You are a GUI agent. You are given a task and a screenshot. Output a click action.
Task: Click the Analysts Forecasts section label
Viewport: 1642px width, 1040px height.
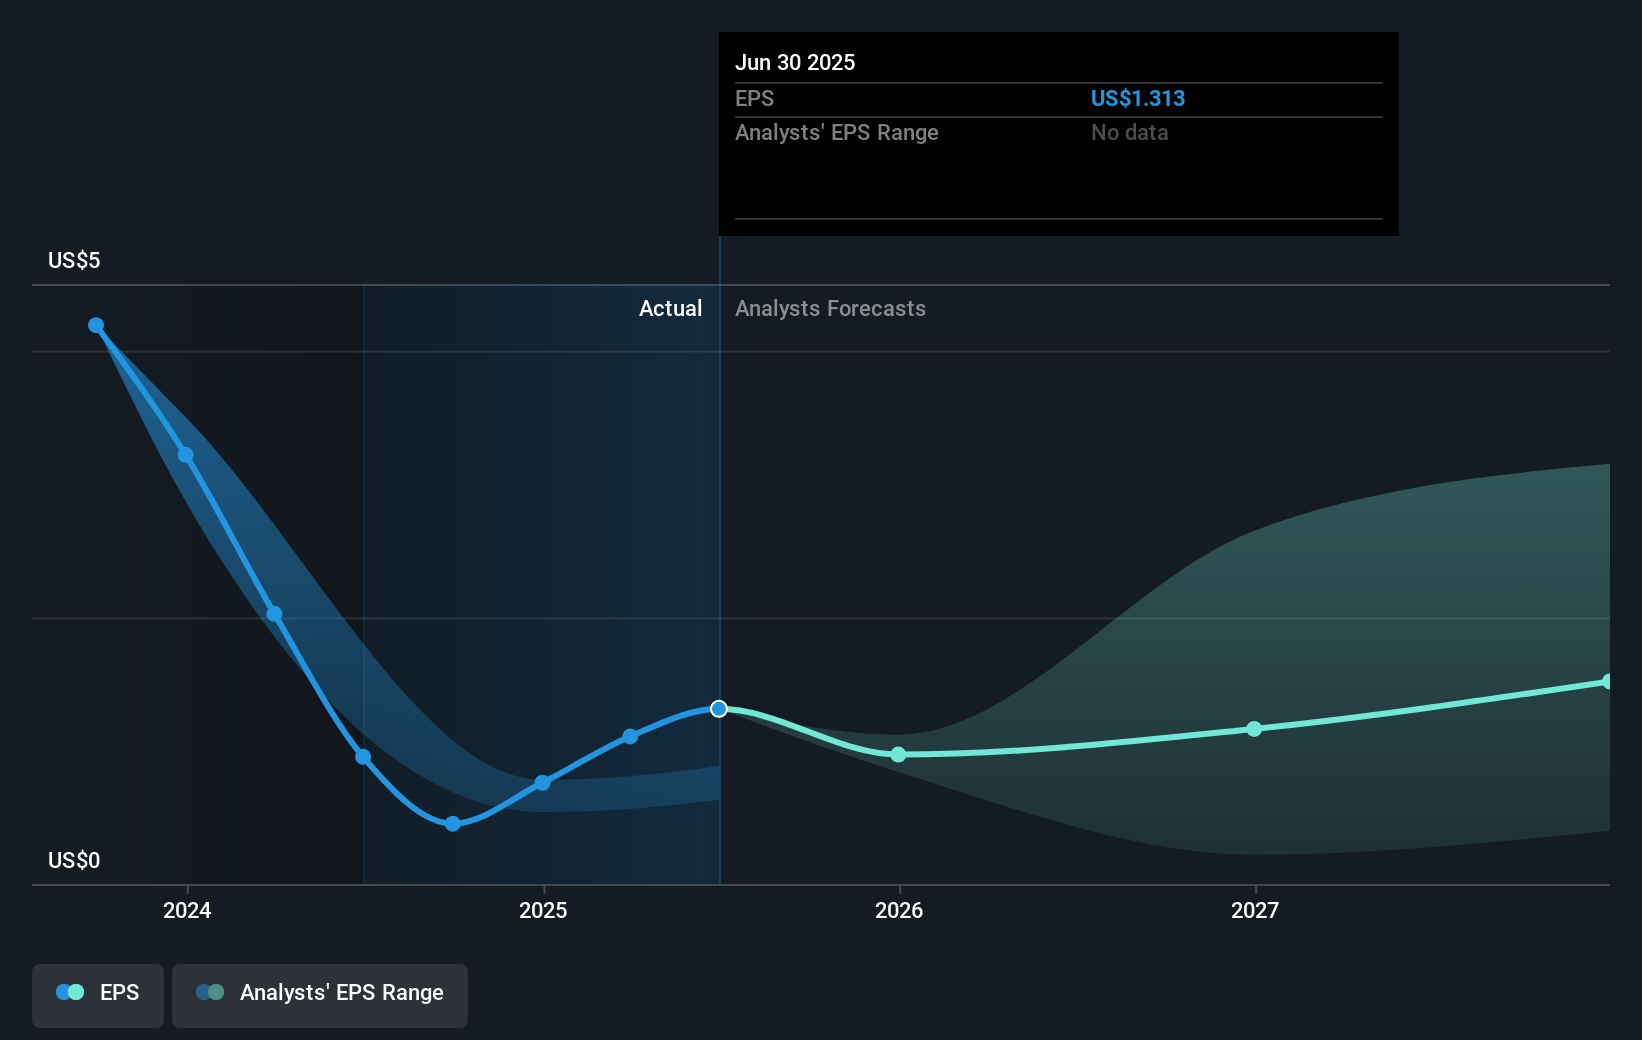[x=830, y=309]
